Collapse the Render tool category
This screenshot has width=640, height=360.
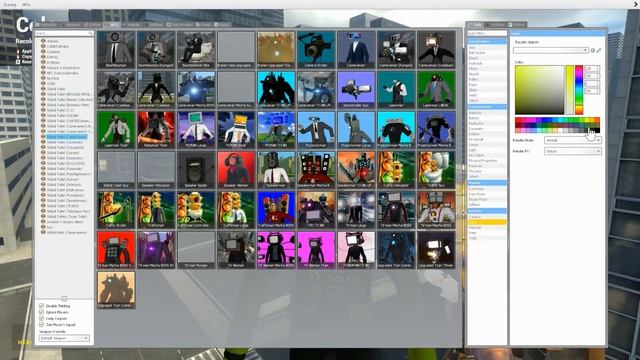[x=487, y=211]
